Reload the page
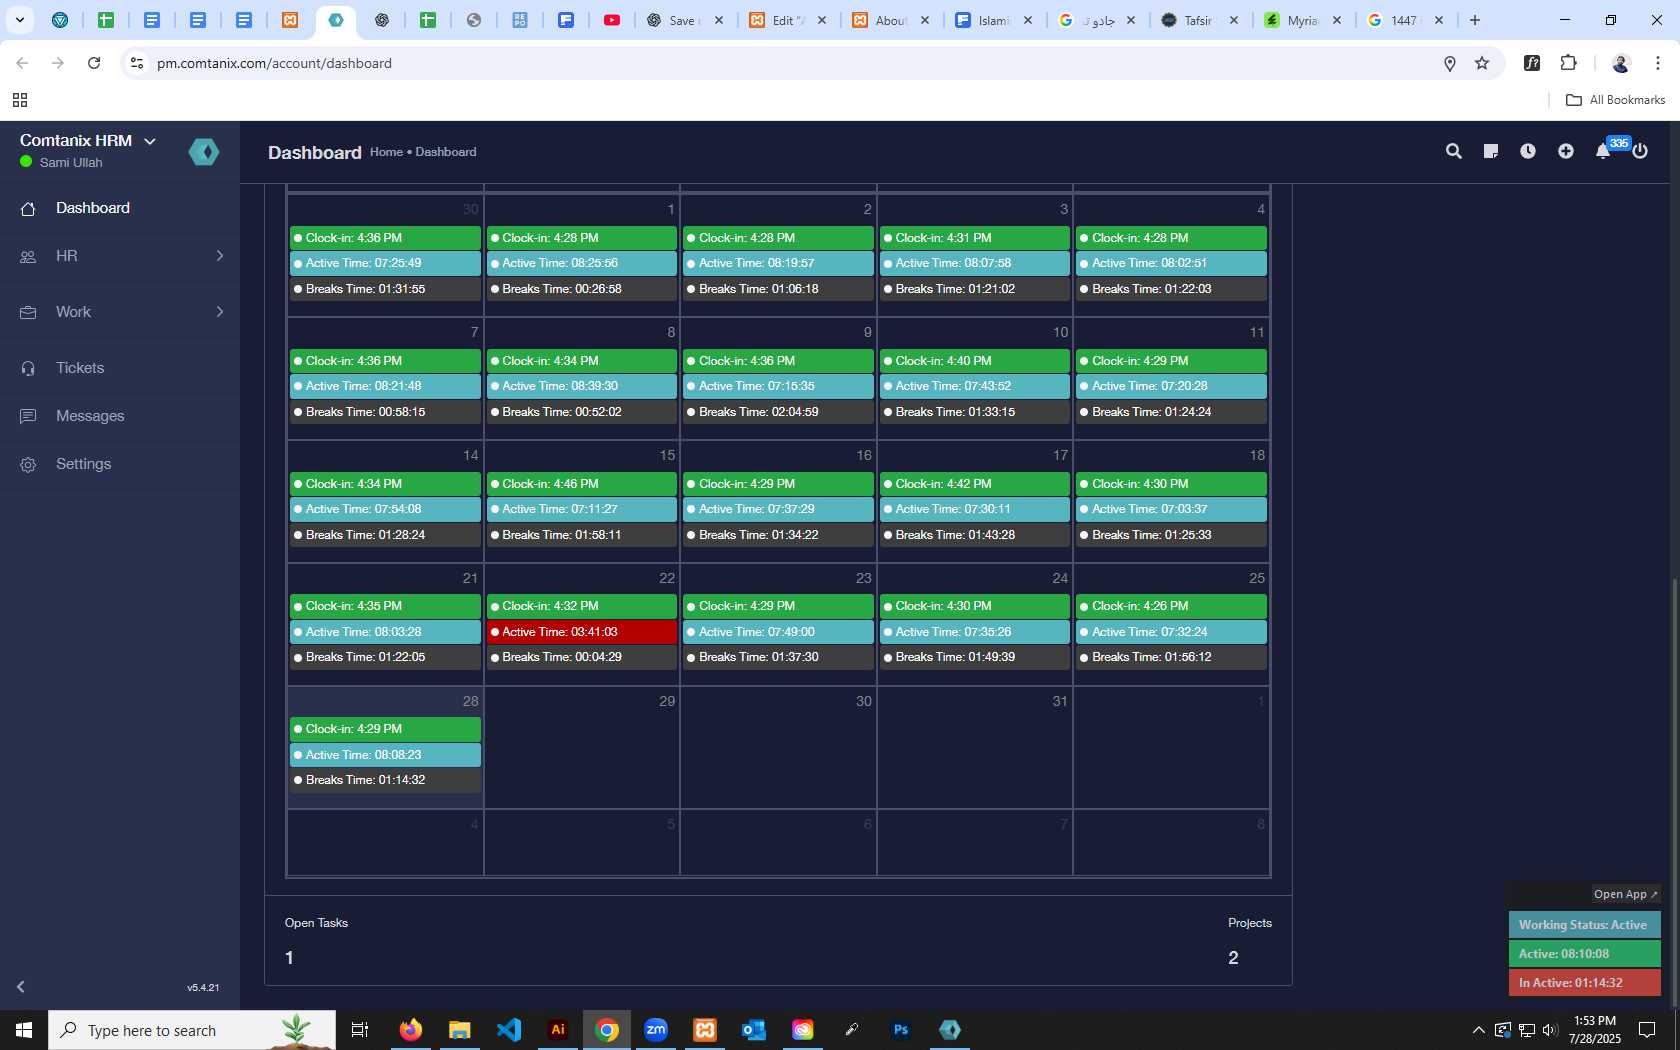This screenshot has width=1680, height=1050. click(94, 63)
